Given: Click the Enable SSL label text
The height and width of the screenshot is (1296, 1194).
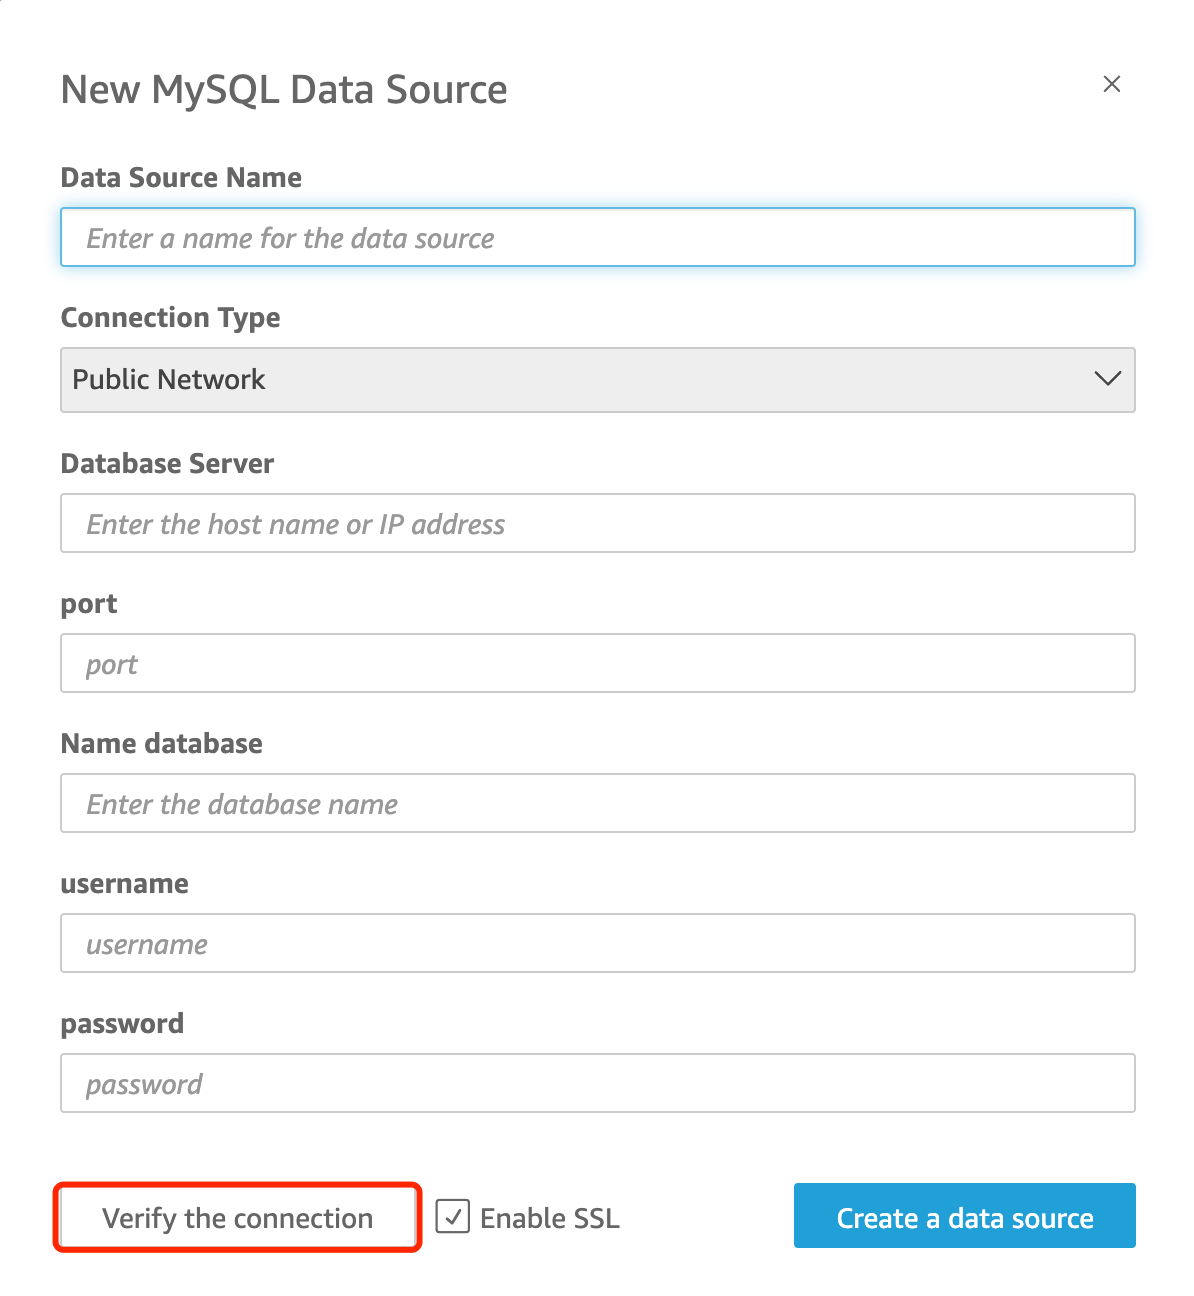Looking at the screenshot, I should 549,1218.
